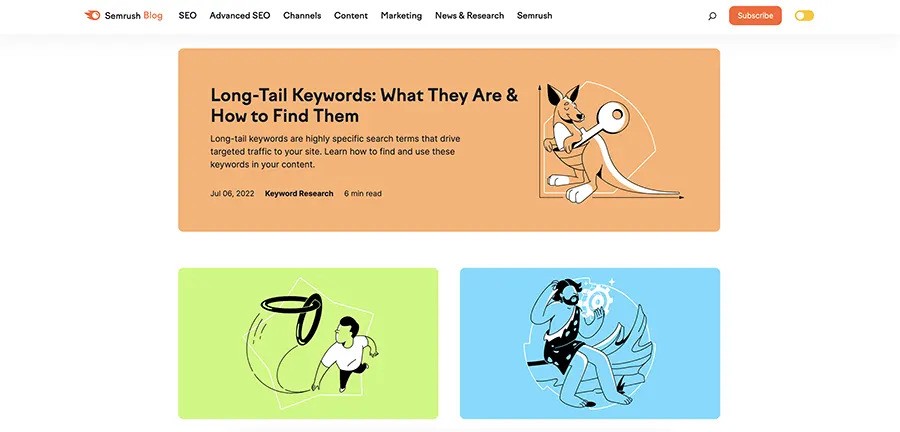Expand the Content navigation menu
The height and width of the screenshot is (432, 900).
(x=351, y=15)
